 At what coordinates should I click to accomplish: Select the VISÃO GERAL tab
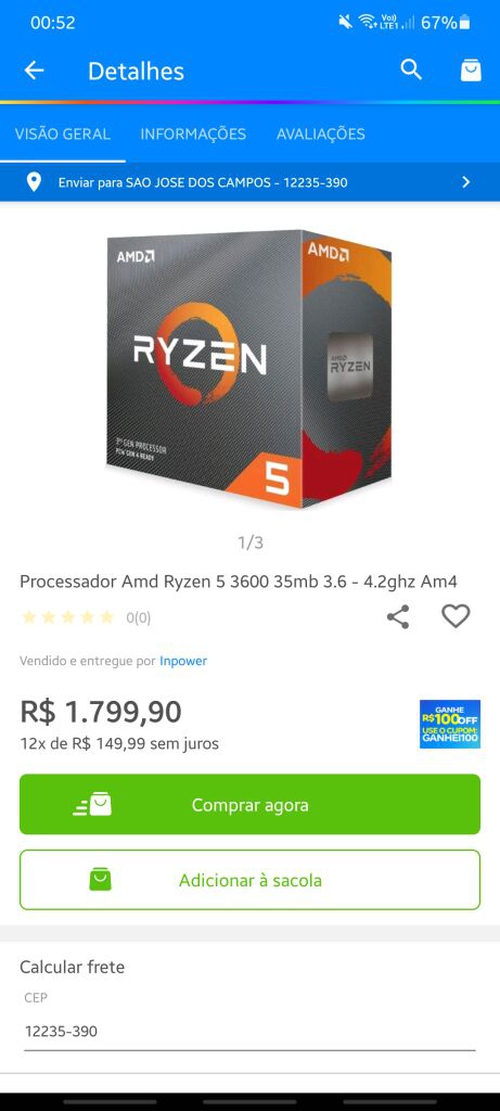tap(63, 134)
